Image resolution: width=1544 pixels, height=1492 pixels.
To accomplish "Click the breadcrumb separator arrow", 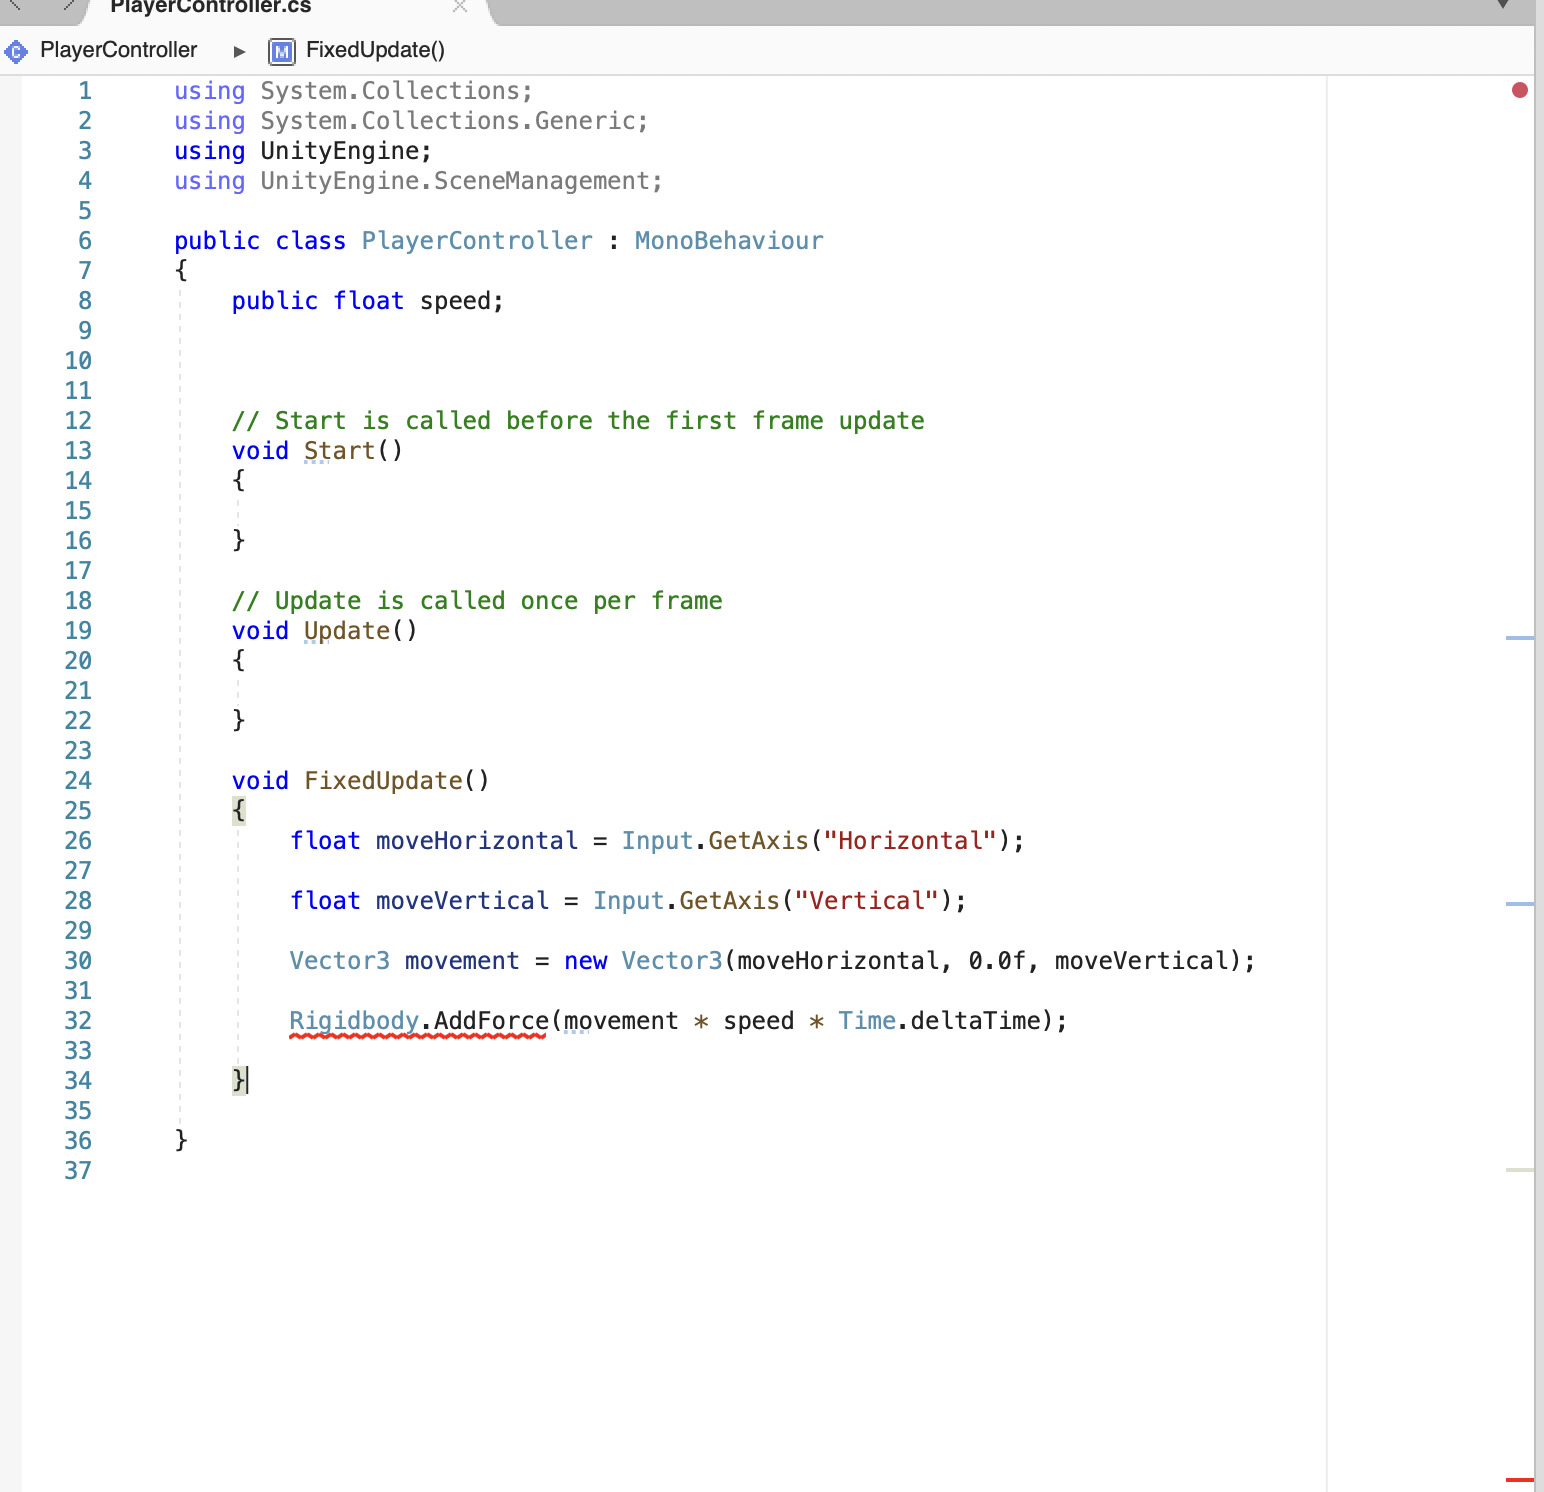I will [x=239, y=50].
